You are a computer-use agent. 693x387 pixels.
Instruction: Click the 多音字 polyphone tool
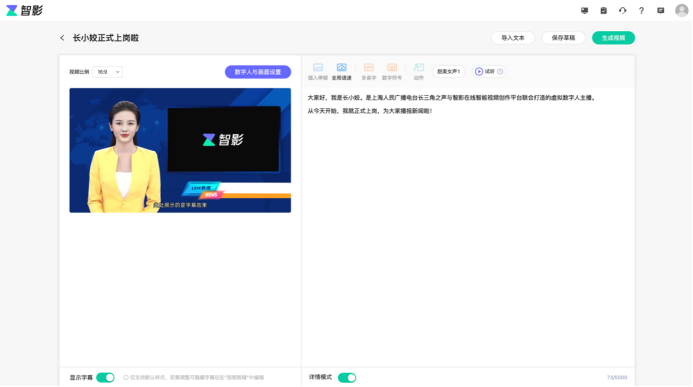(x=369, y=71)
